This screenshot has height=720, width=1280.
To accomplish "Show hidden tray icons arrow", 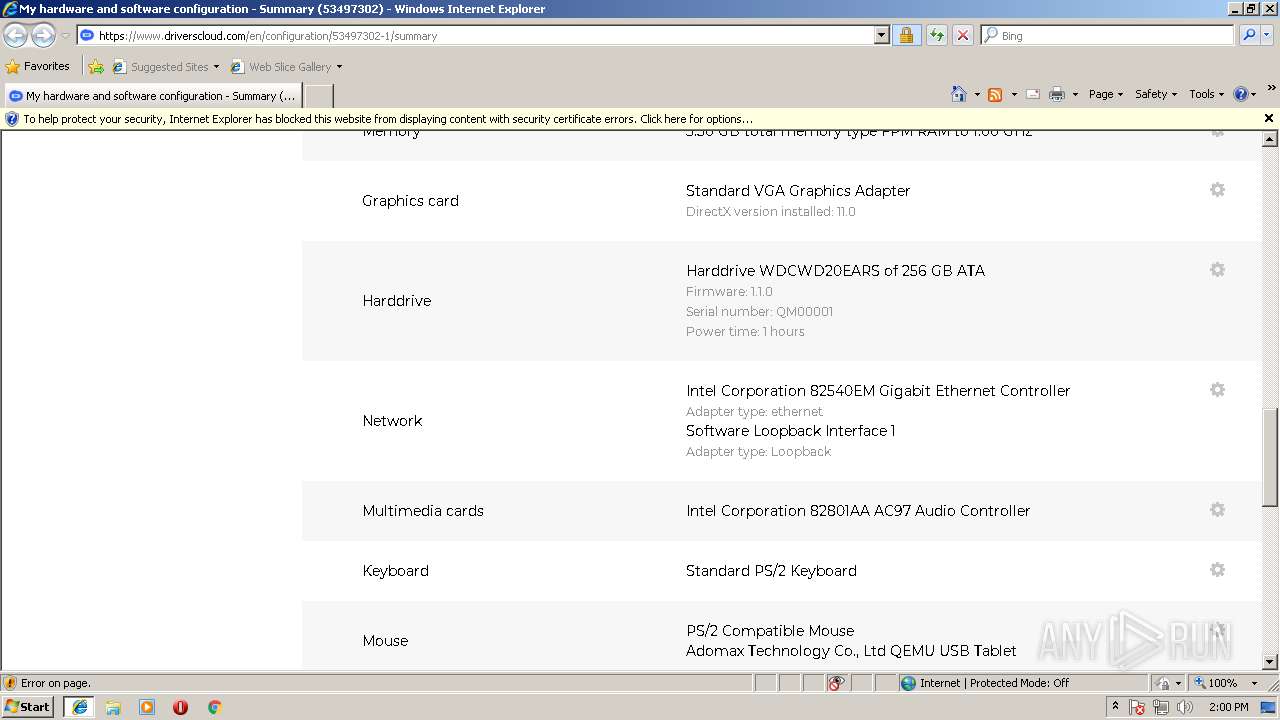I will [x=1115, y=707].
